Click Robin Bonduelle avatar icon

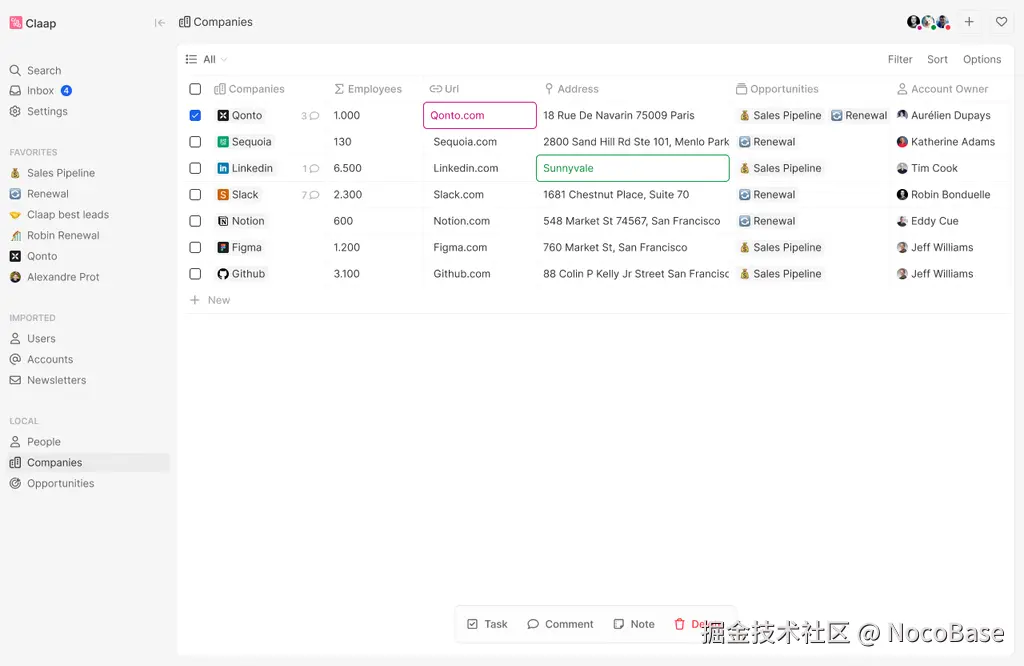[x=902, y=195]
